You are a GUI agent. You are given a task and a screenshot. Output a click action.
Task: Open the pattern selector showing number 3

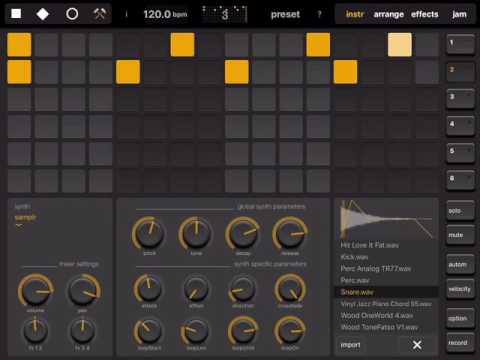(x=225, y=14)
